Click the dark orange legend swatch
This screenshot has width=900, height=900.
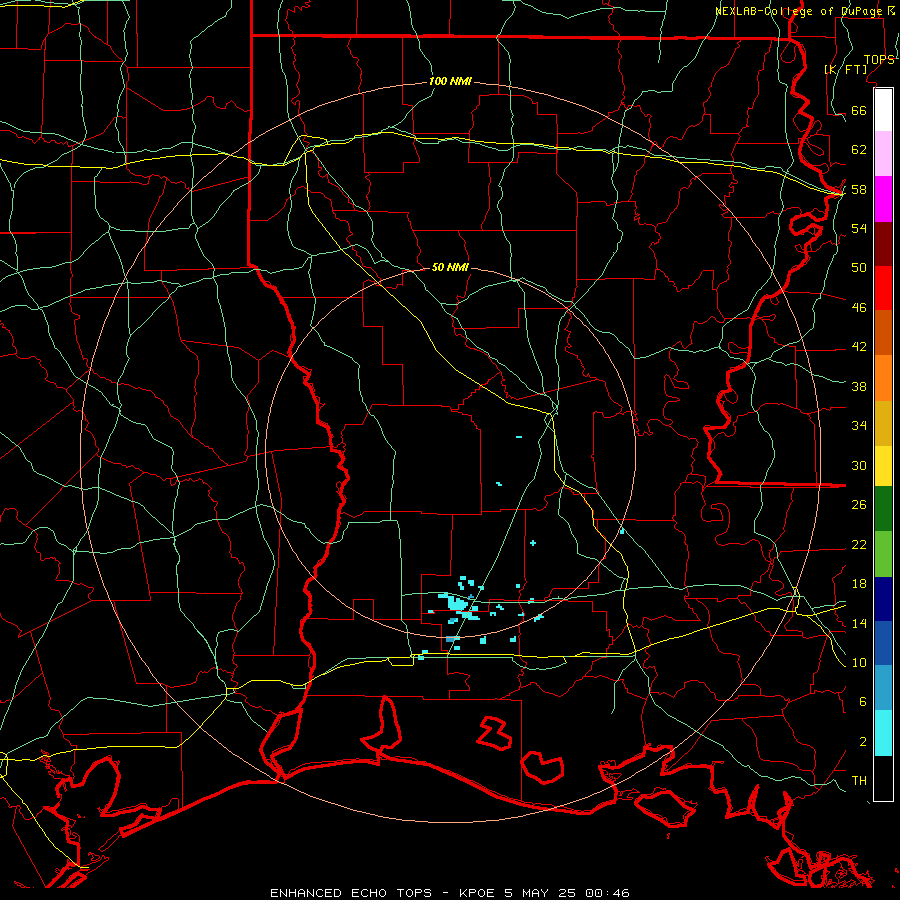tap(883, 333)
